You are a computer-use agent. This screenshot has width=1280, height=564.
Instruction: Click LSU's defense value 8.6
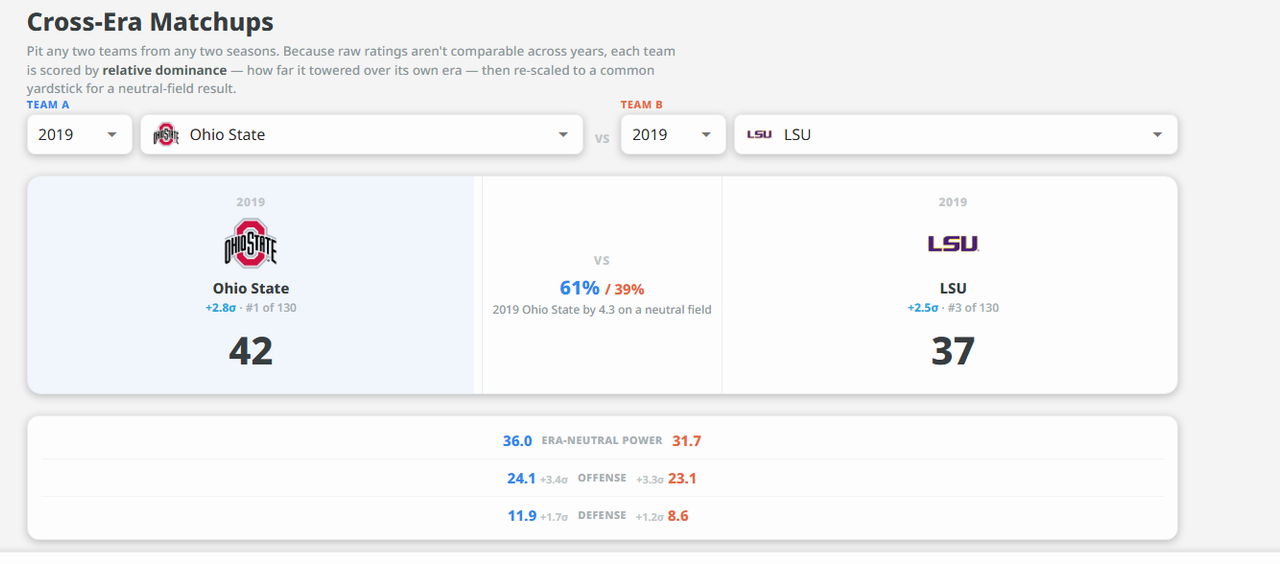click(678, 516)
